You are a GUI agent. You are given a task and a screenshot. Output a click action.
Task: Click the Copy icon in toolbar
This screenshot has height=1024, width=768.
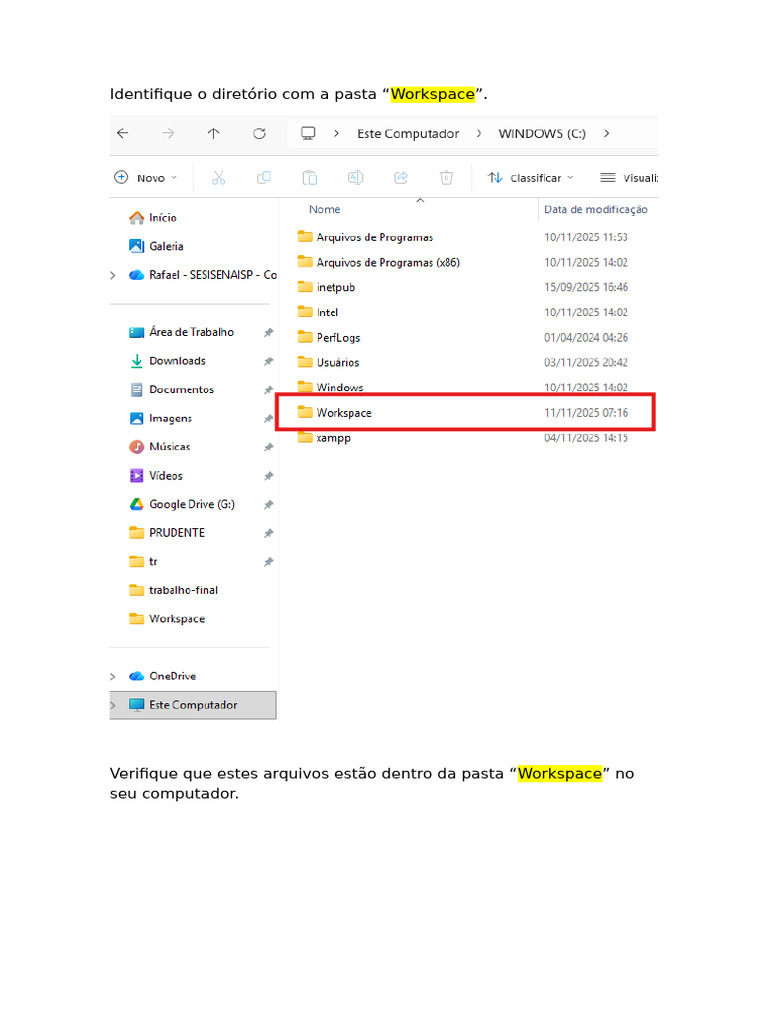pyautogui.click(x=264, y=178)
